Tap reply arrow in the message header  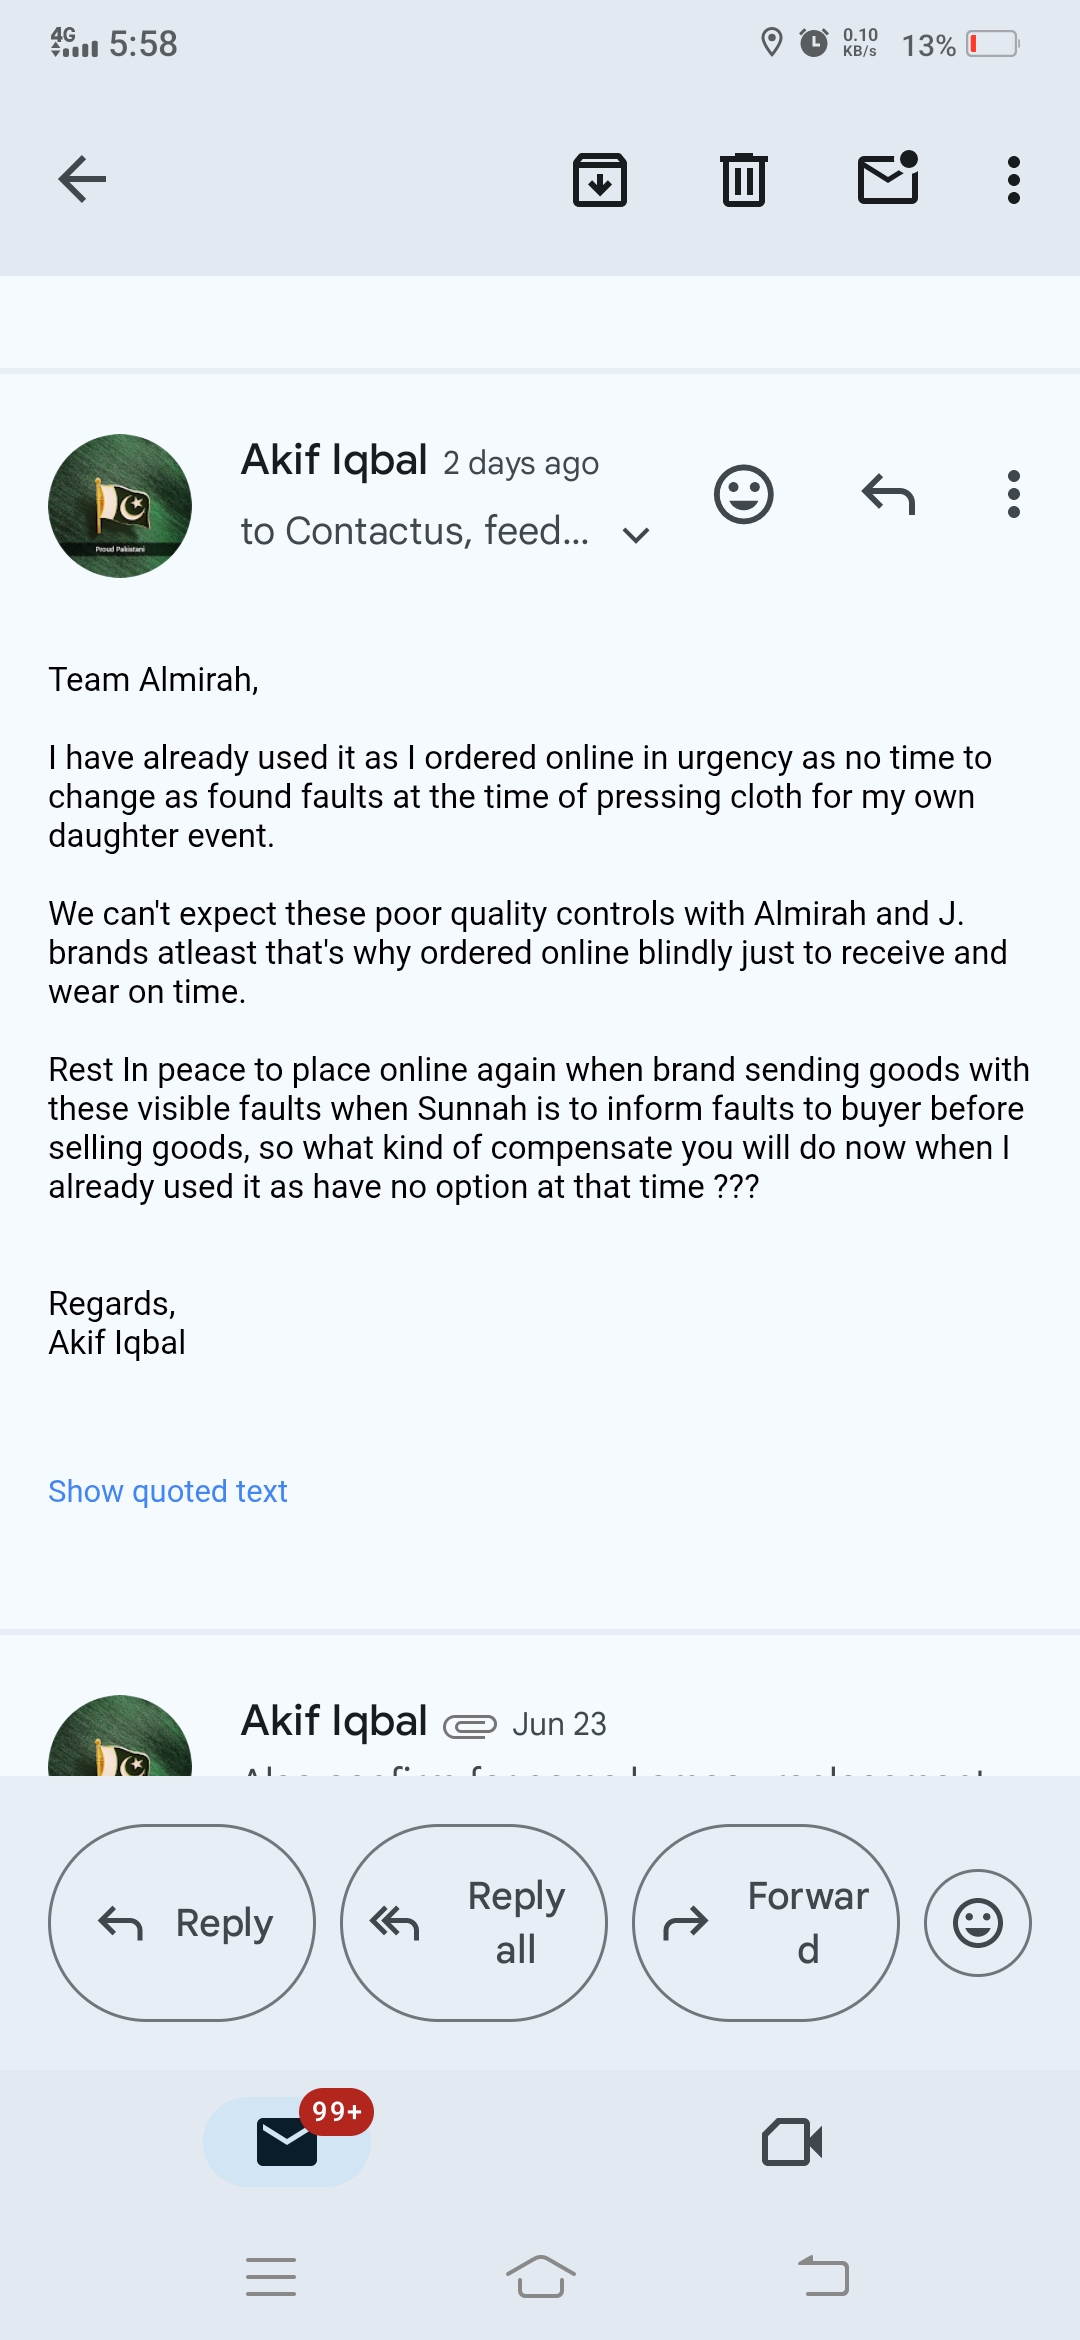click(888, 494)
